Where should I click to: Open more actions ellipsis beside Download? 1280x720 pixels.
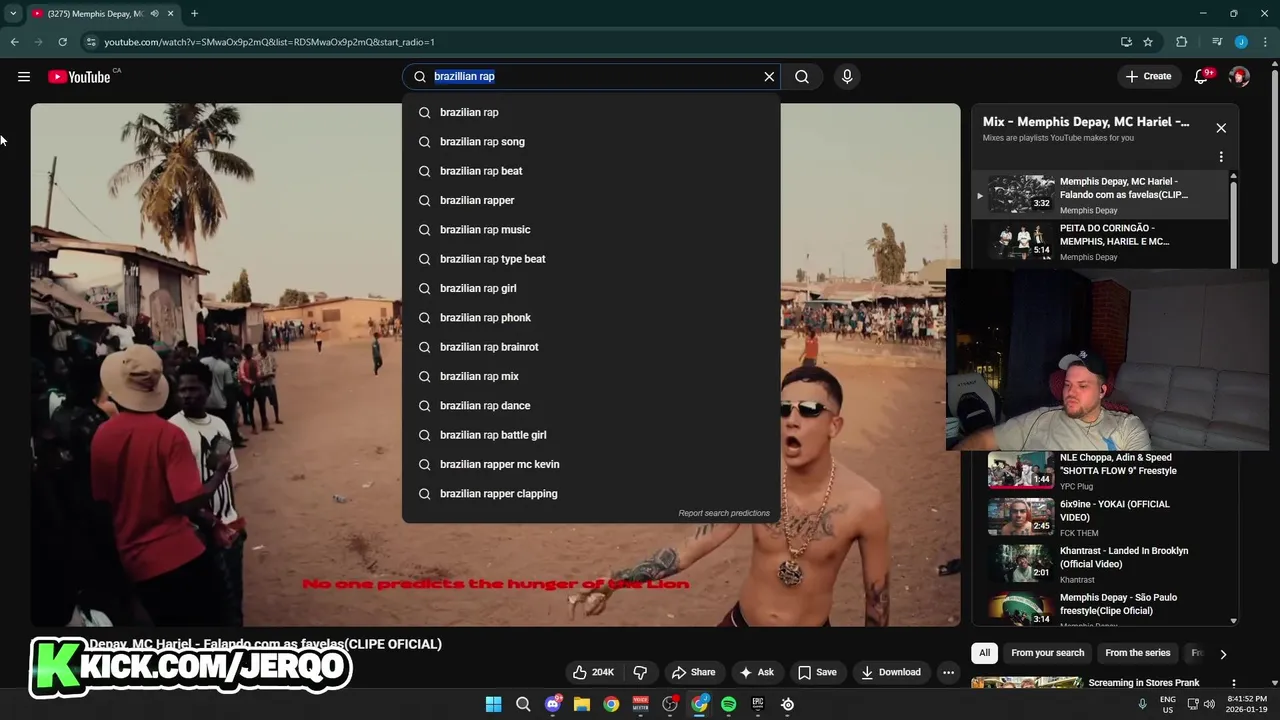click(948, 672)
